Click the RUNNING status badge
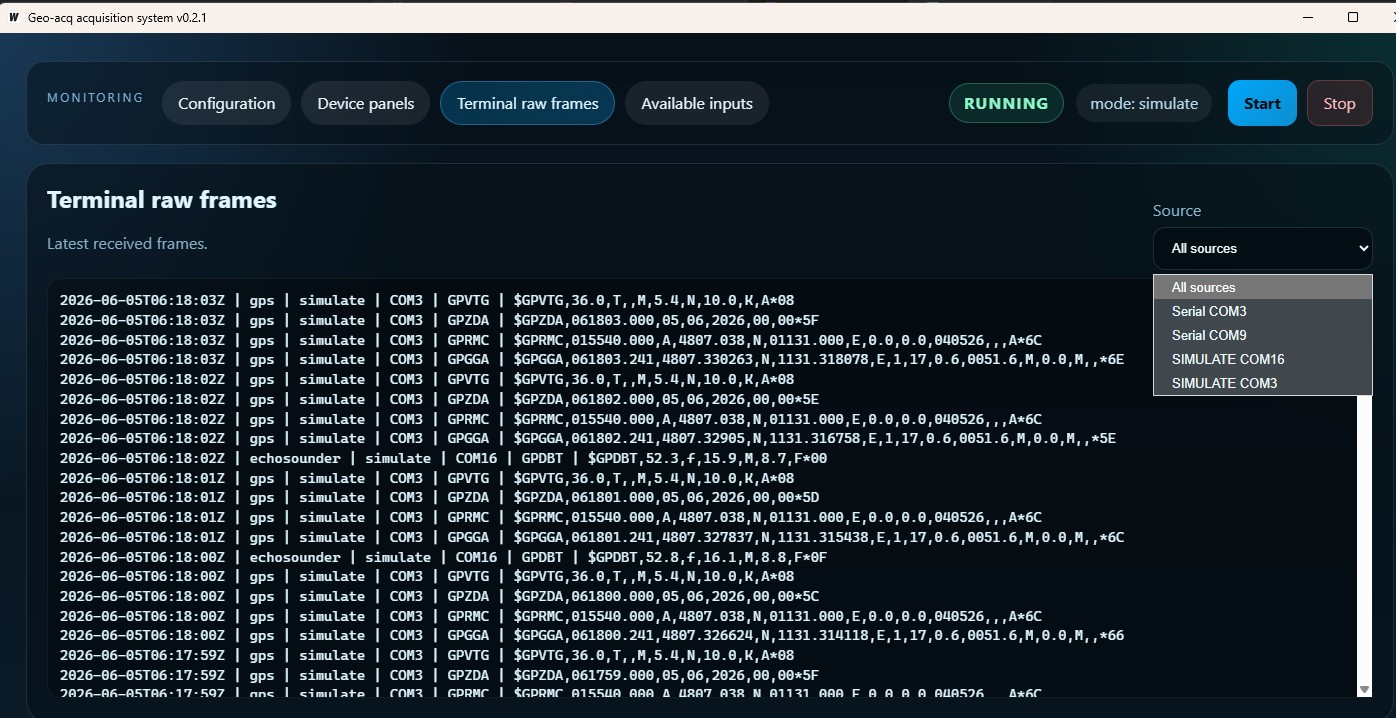1396x718 pixels. [x=1006, y=103]
